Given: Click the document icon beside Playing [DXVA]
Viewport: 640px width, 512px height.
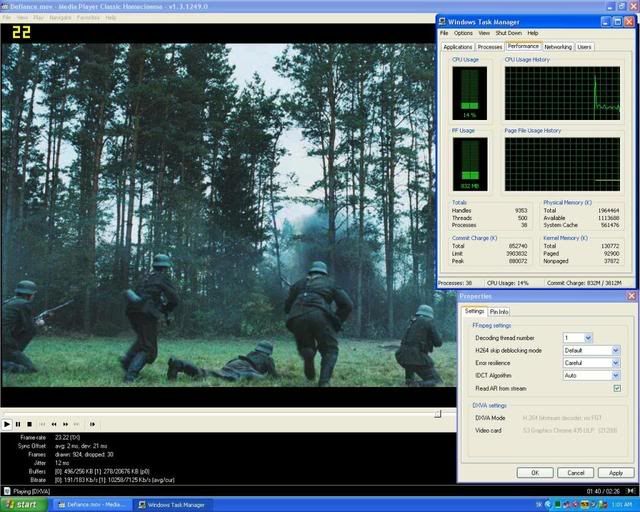Looking at the screenshot, I should (7, 491).
